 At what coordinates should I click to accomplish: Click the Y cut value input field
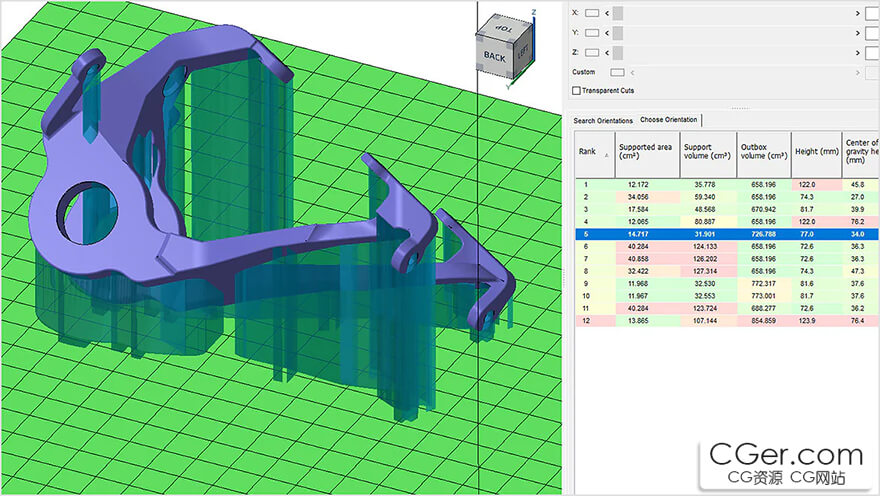coord(872,33)
